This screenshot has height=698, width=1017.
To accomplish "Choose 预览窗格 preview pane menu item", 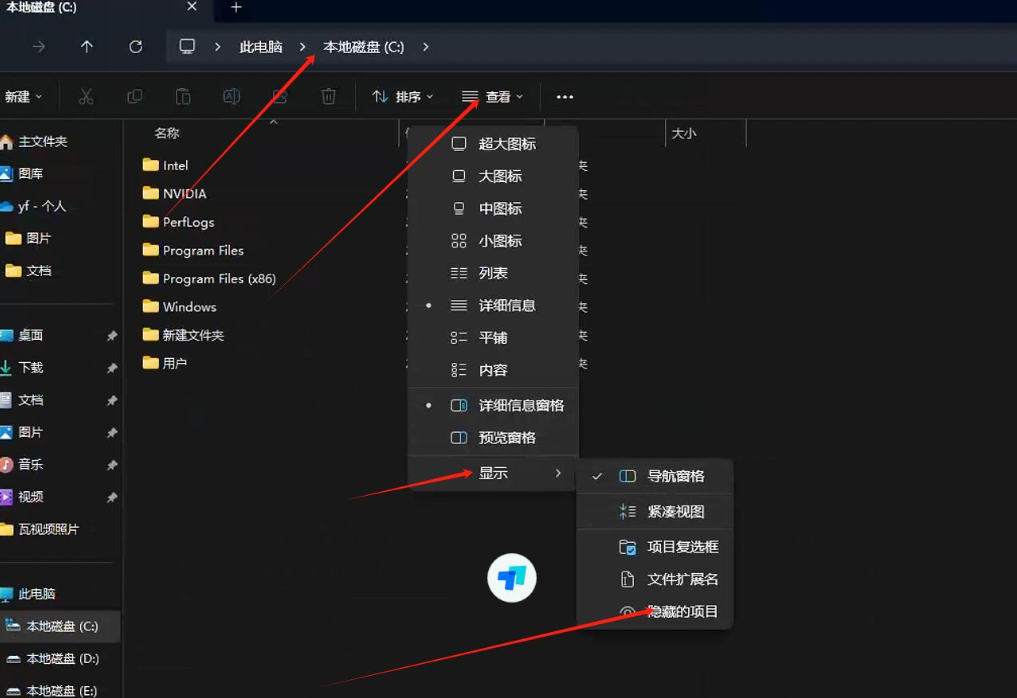I will [506, 438].
